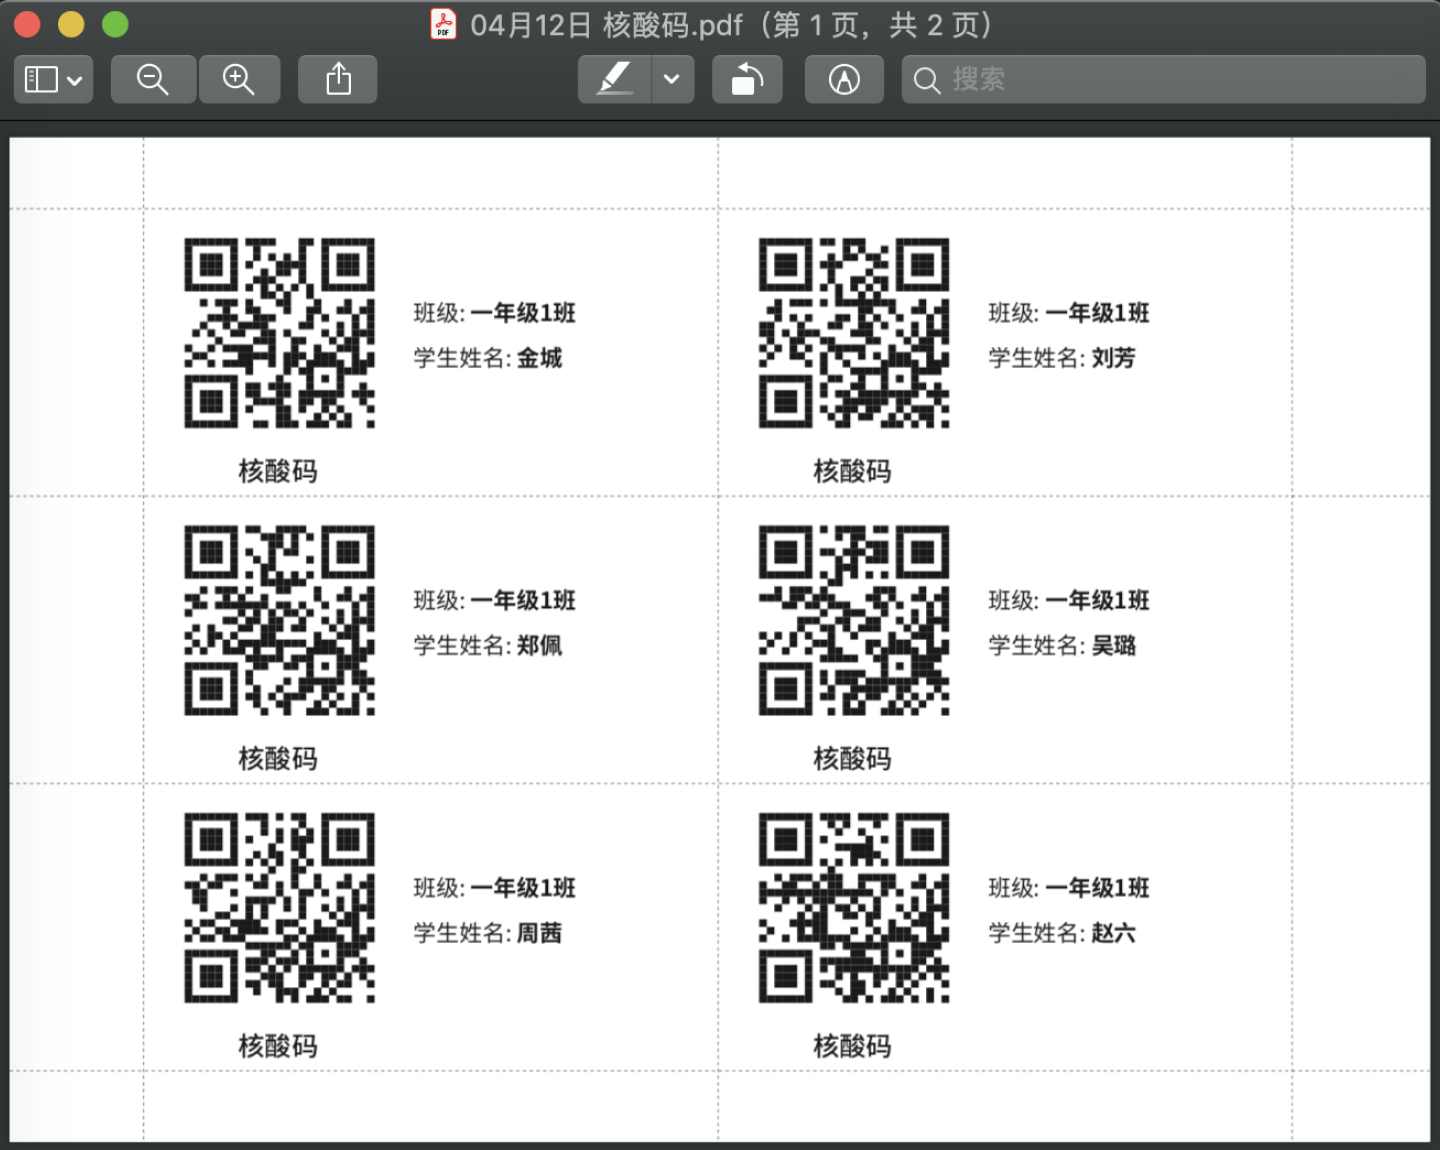
Task: Click 核酸码 label under 赵六's QR code
Action: (852, 1046)
